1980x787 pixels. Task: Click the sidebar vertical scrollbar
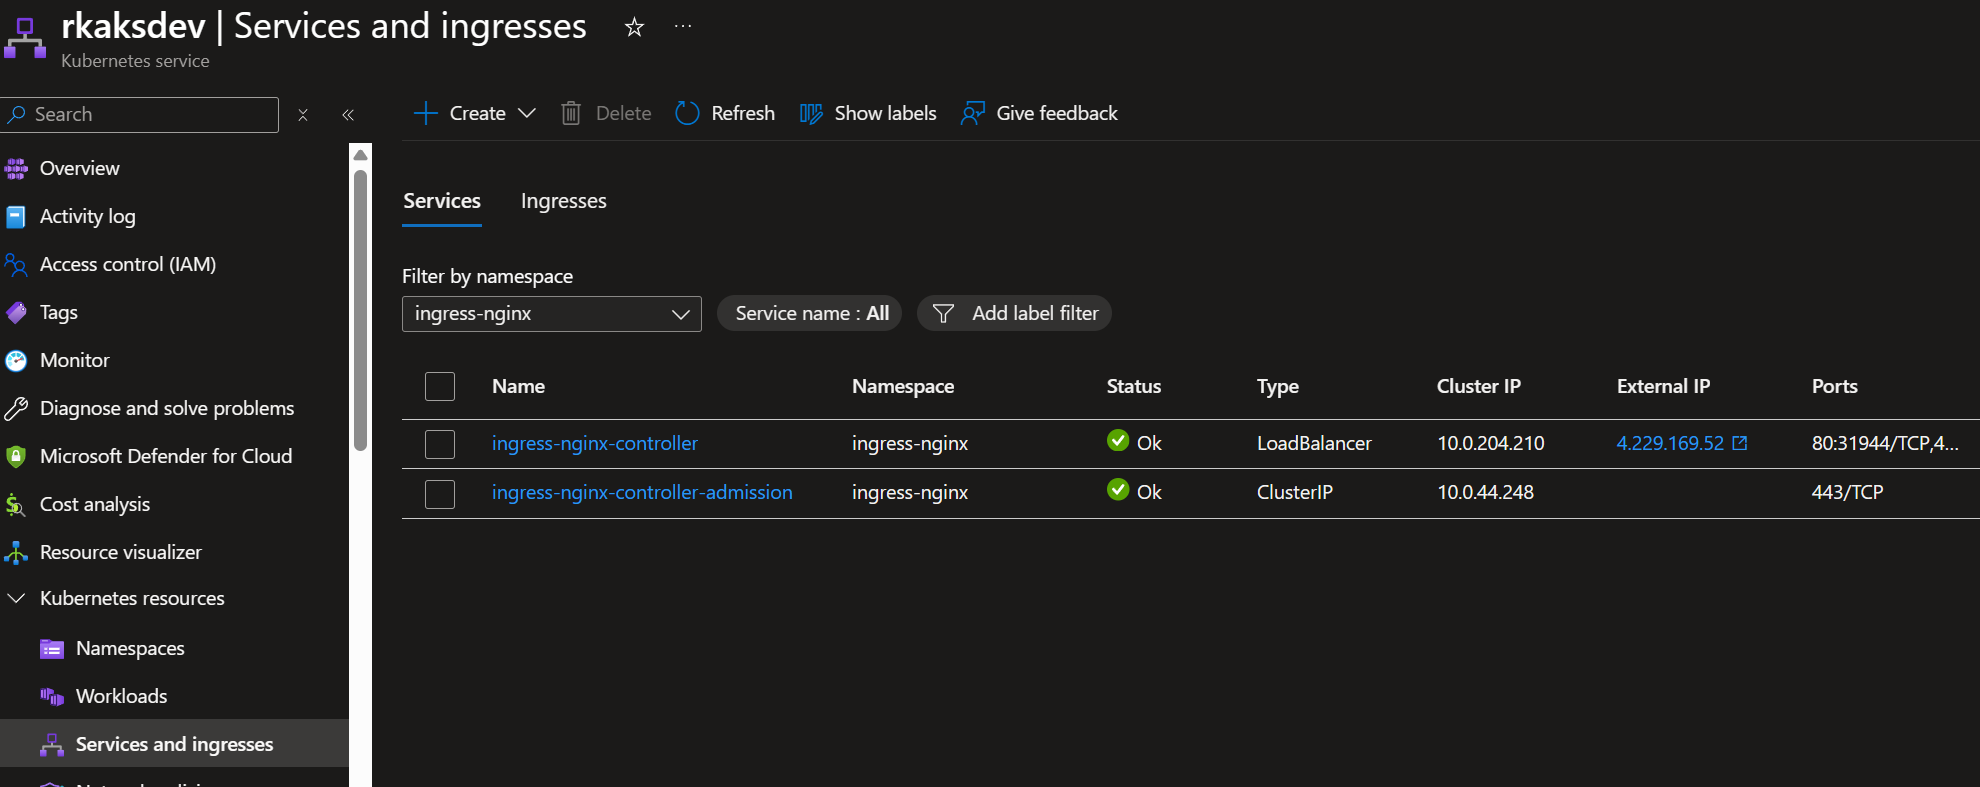coord(360,310)
